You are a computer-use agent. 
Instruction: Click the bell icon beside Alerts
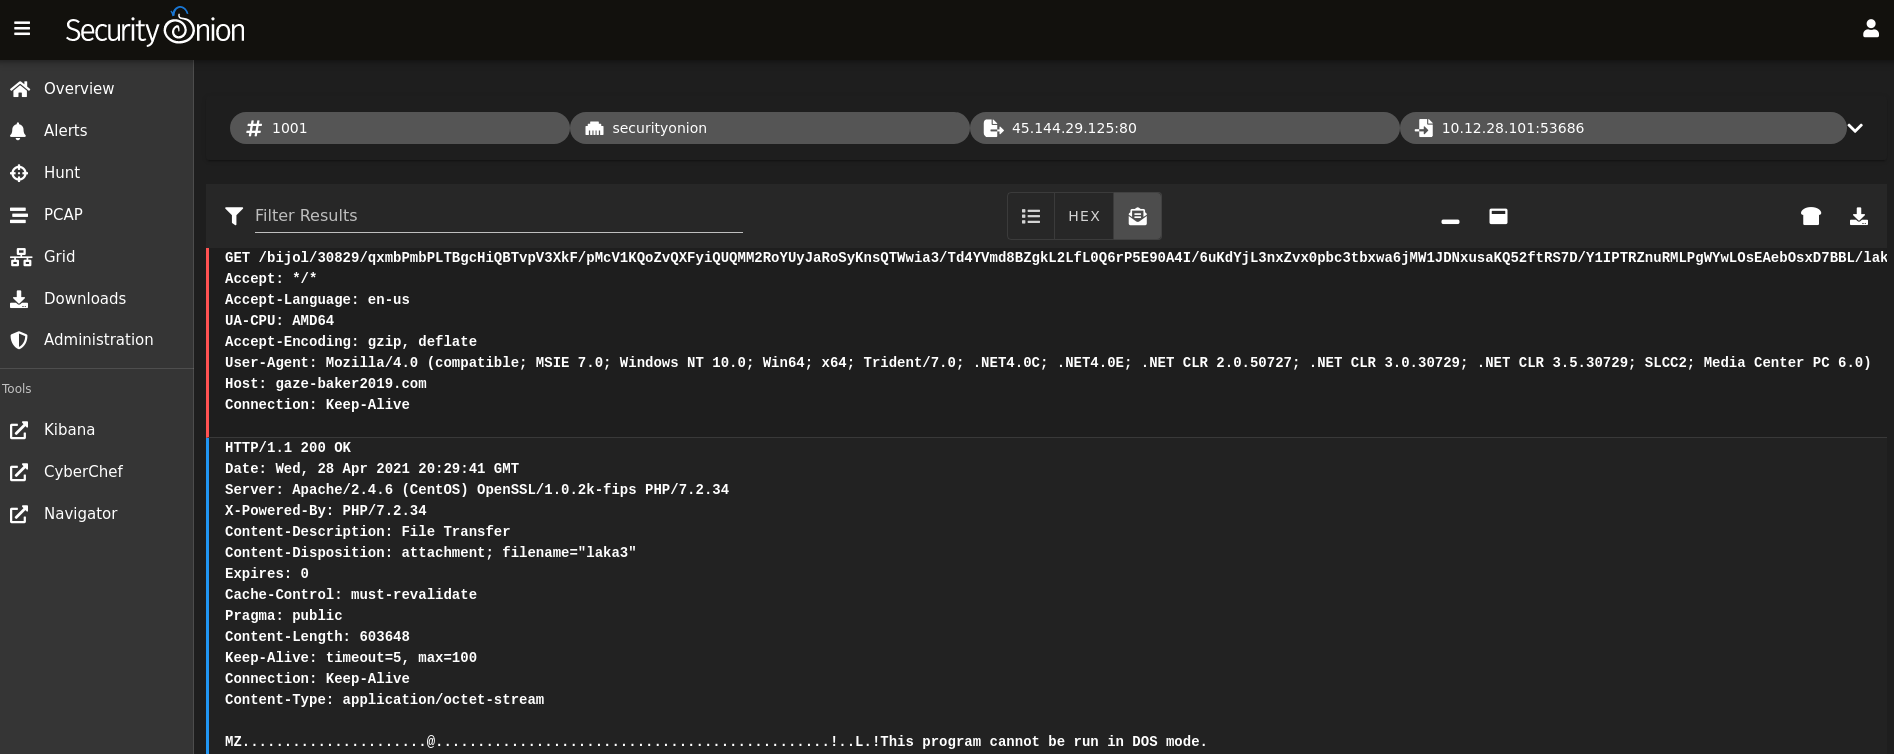[x=18, y=131]
